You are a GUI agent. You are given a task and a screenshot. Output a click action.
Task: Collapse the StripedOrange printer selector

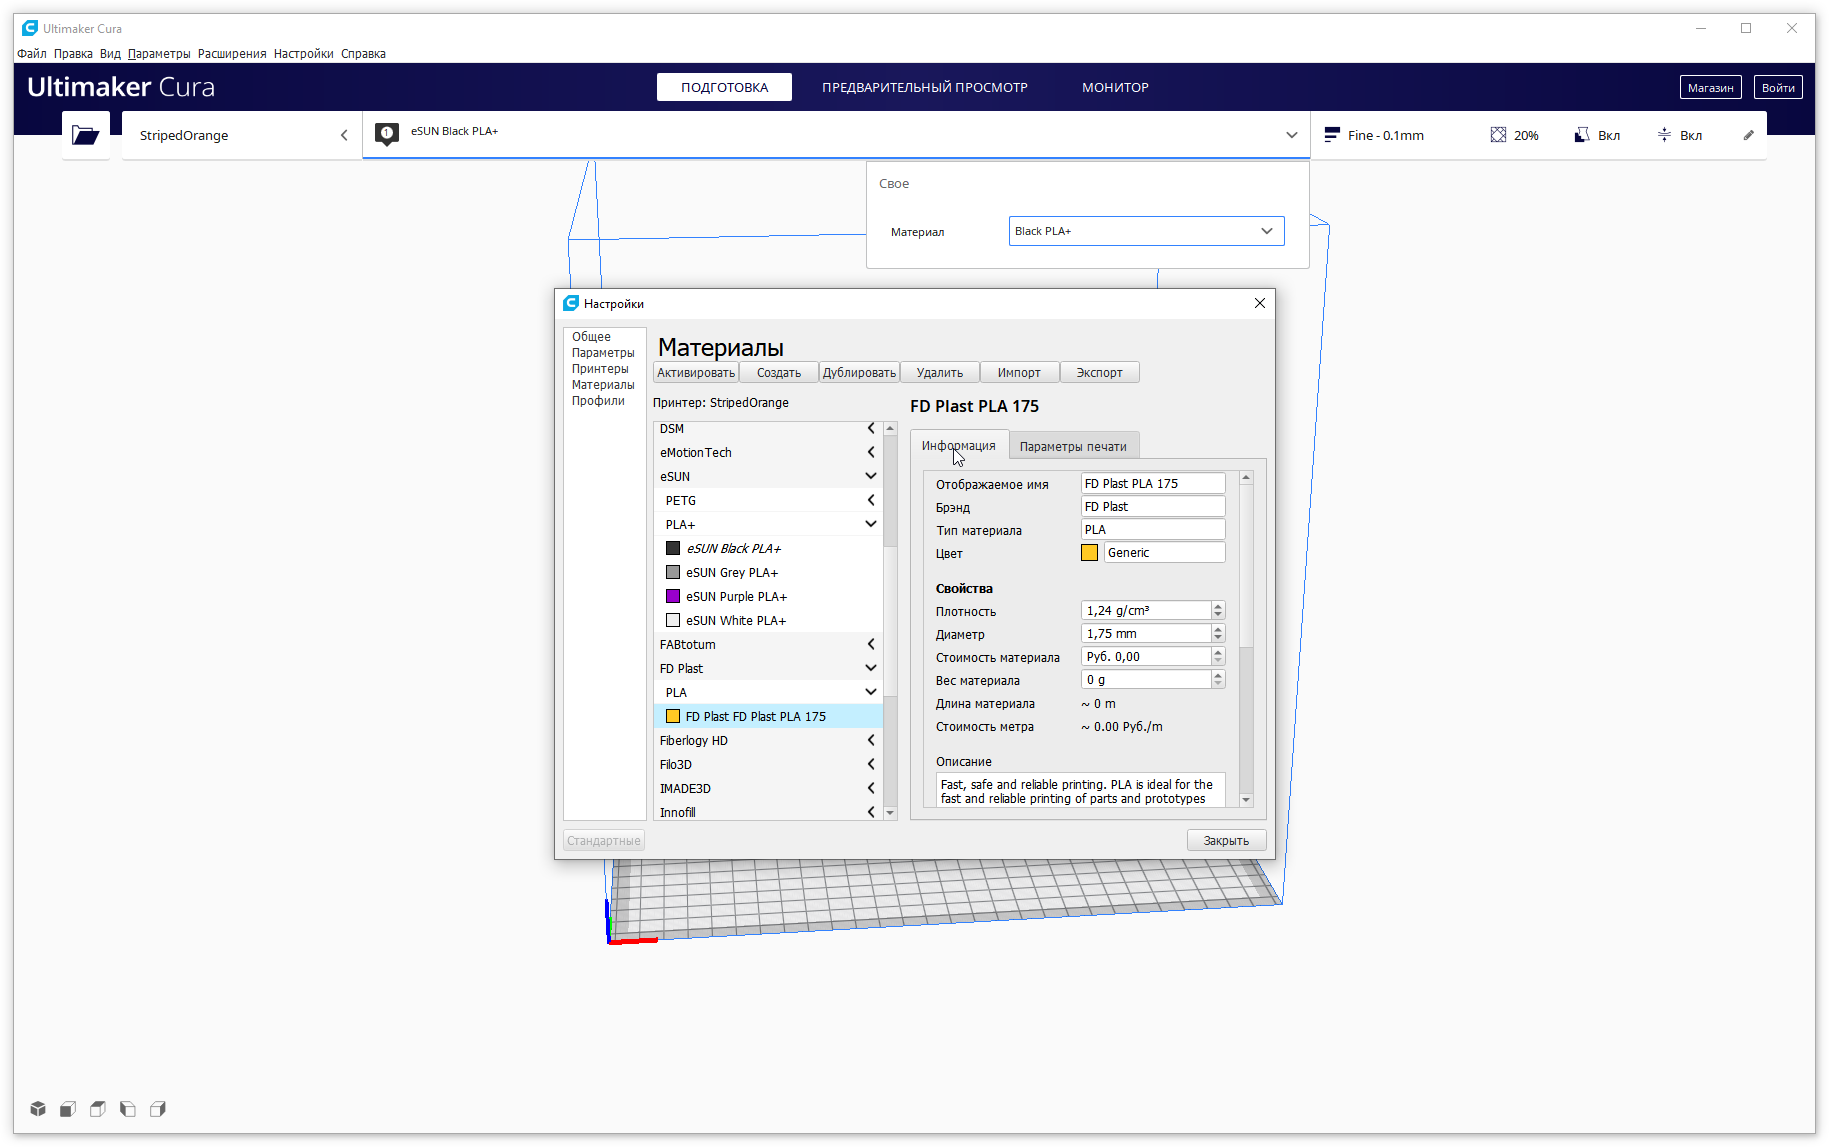pos(344,135)
